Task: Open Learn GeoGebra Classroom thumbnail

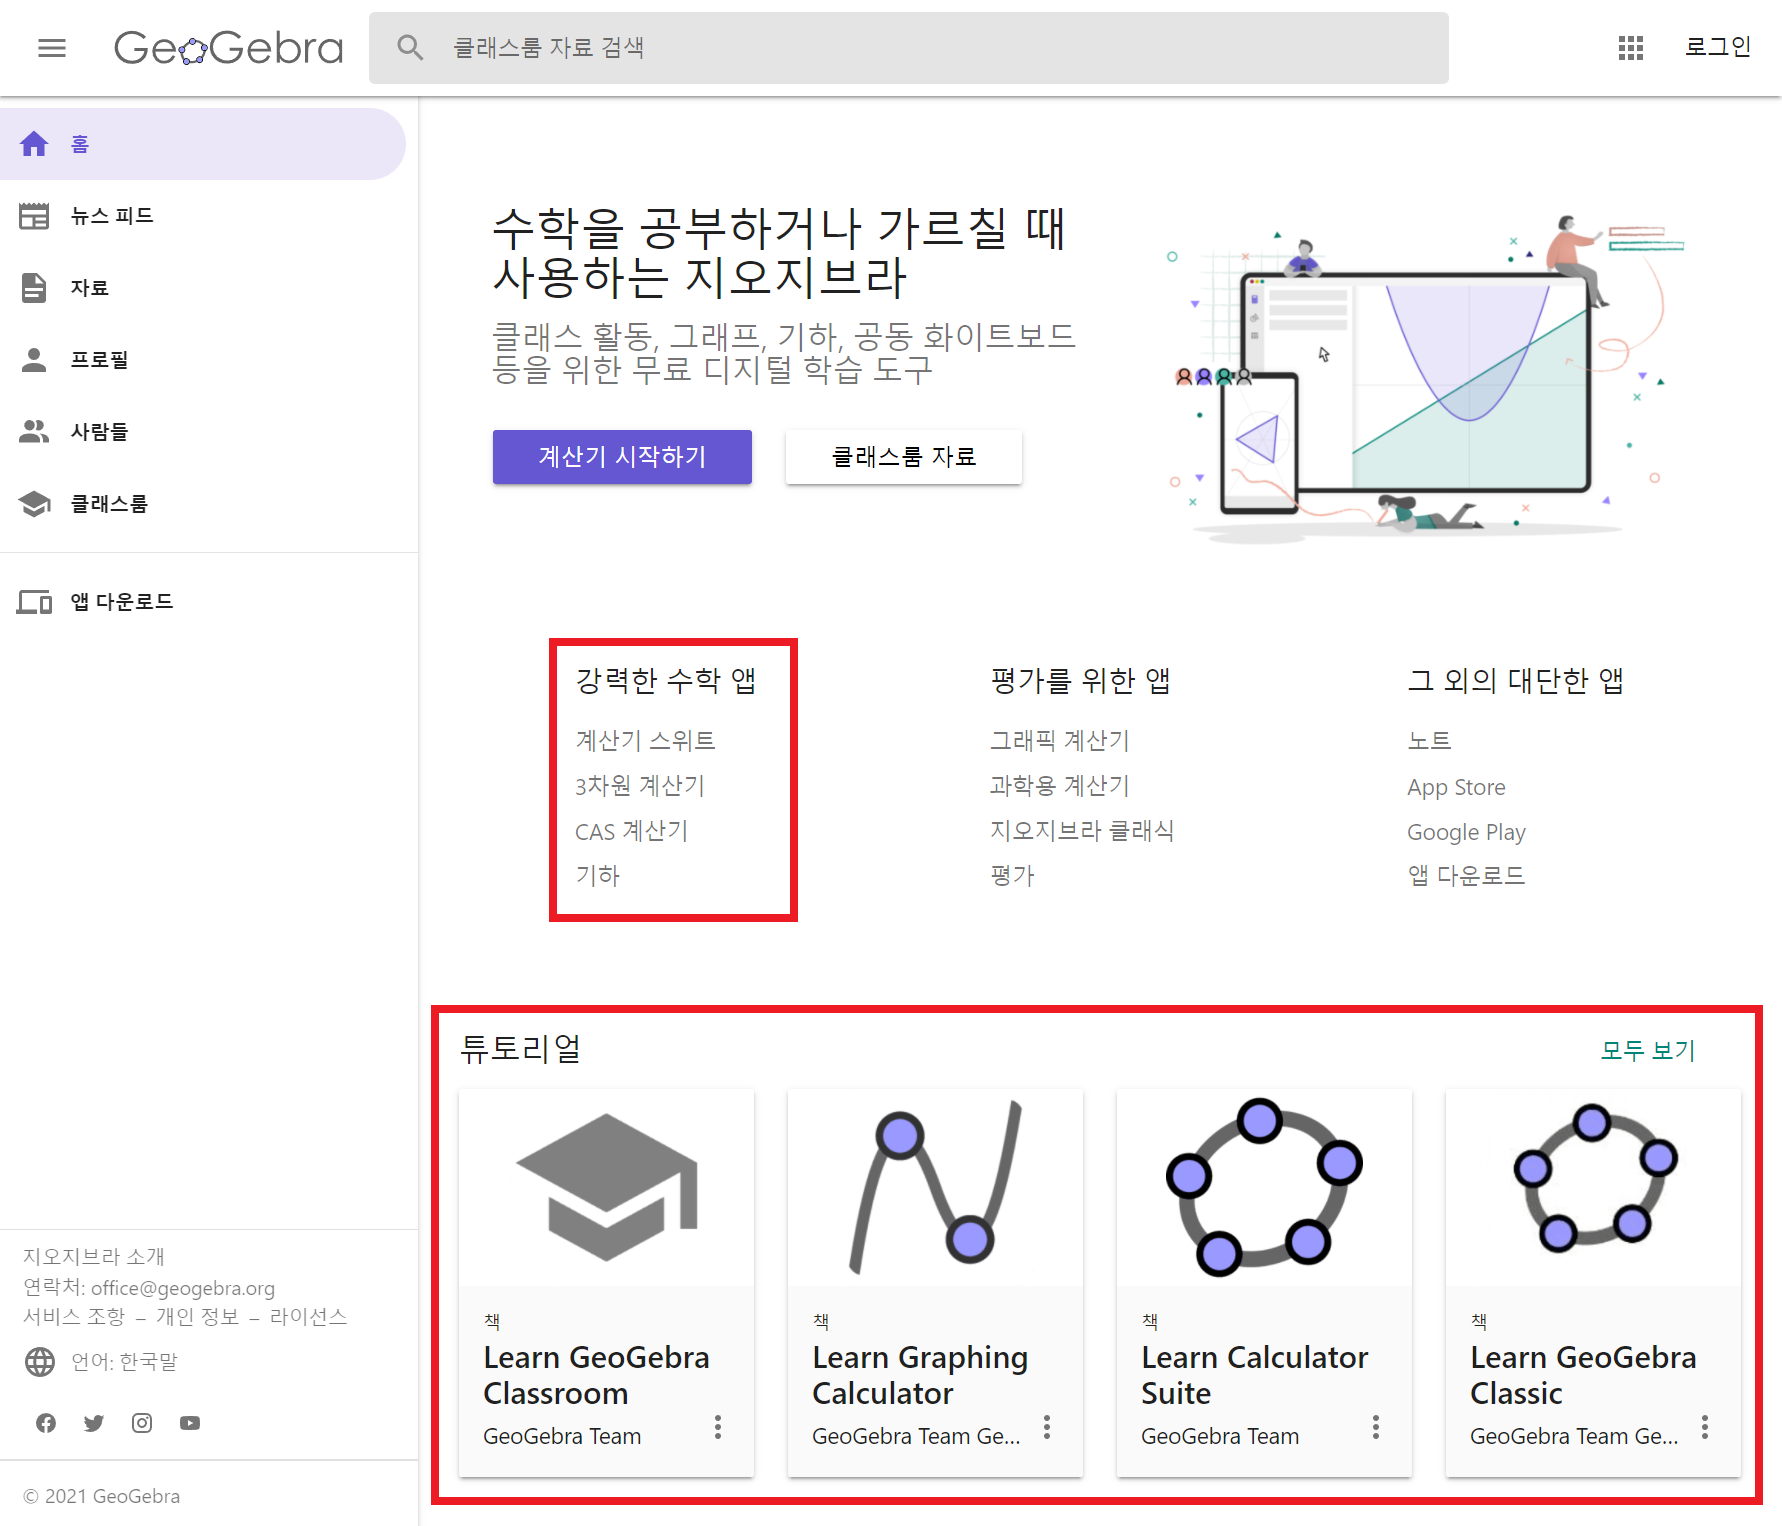Action: 606,1188
